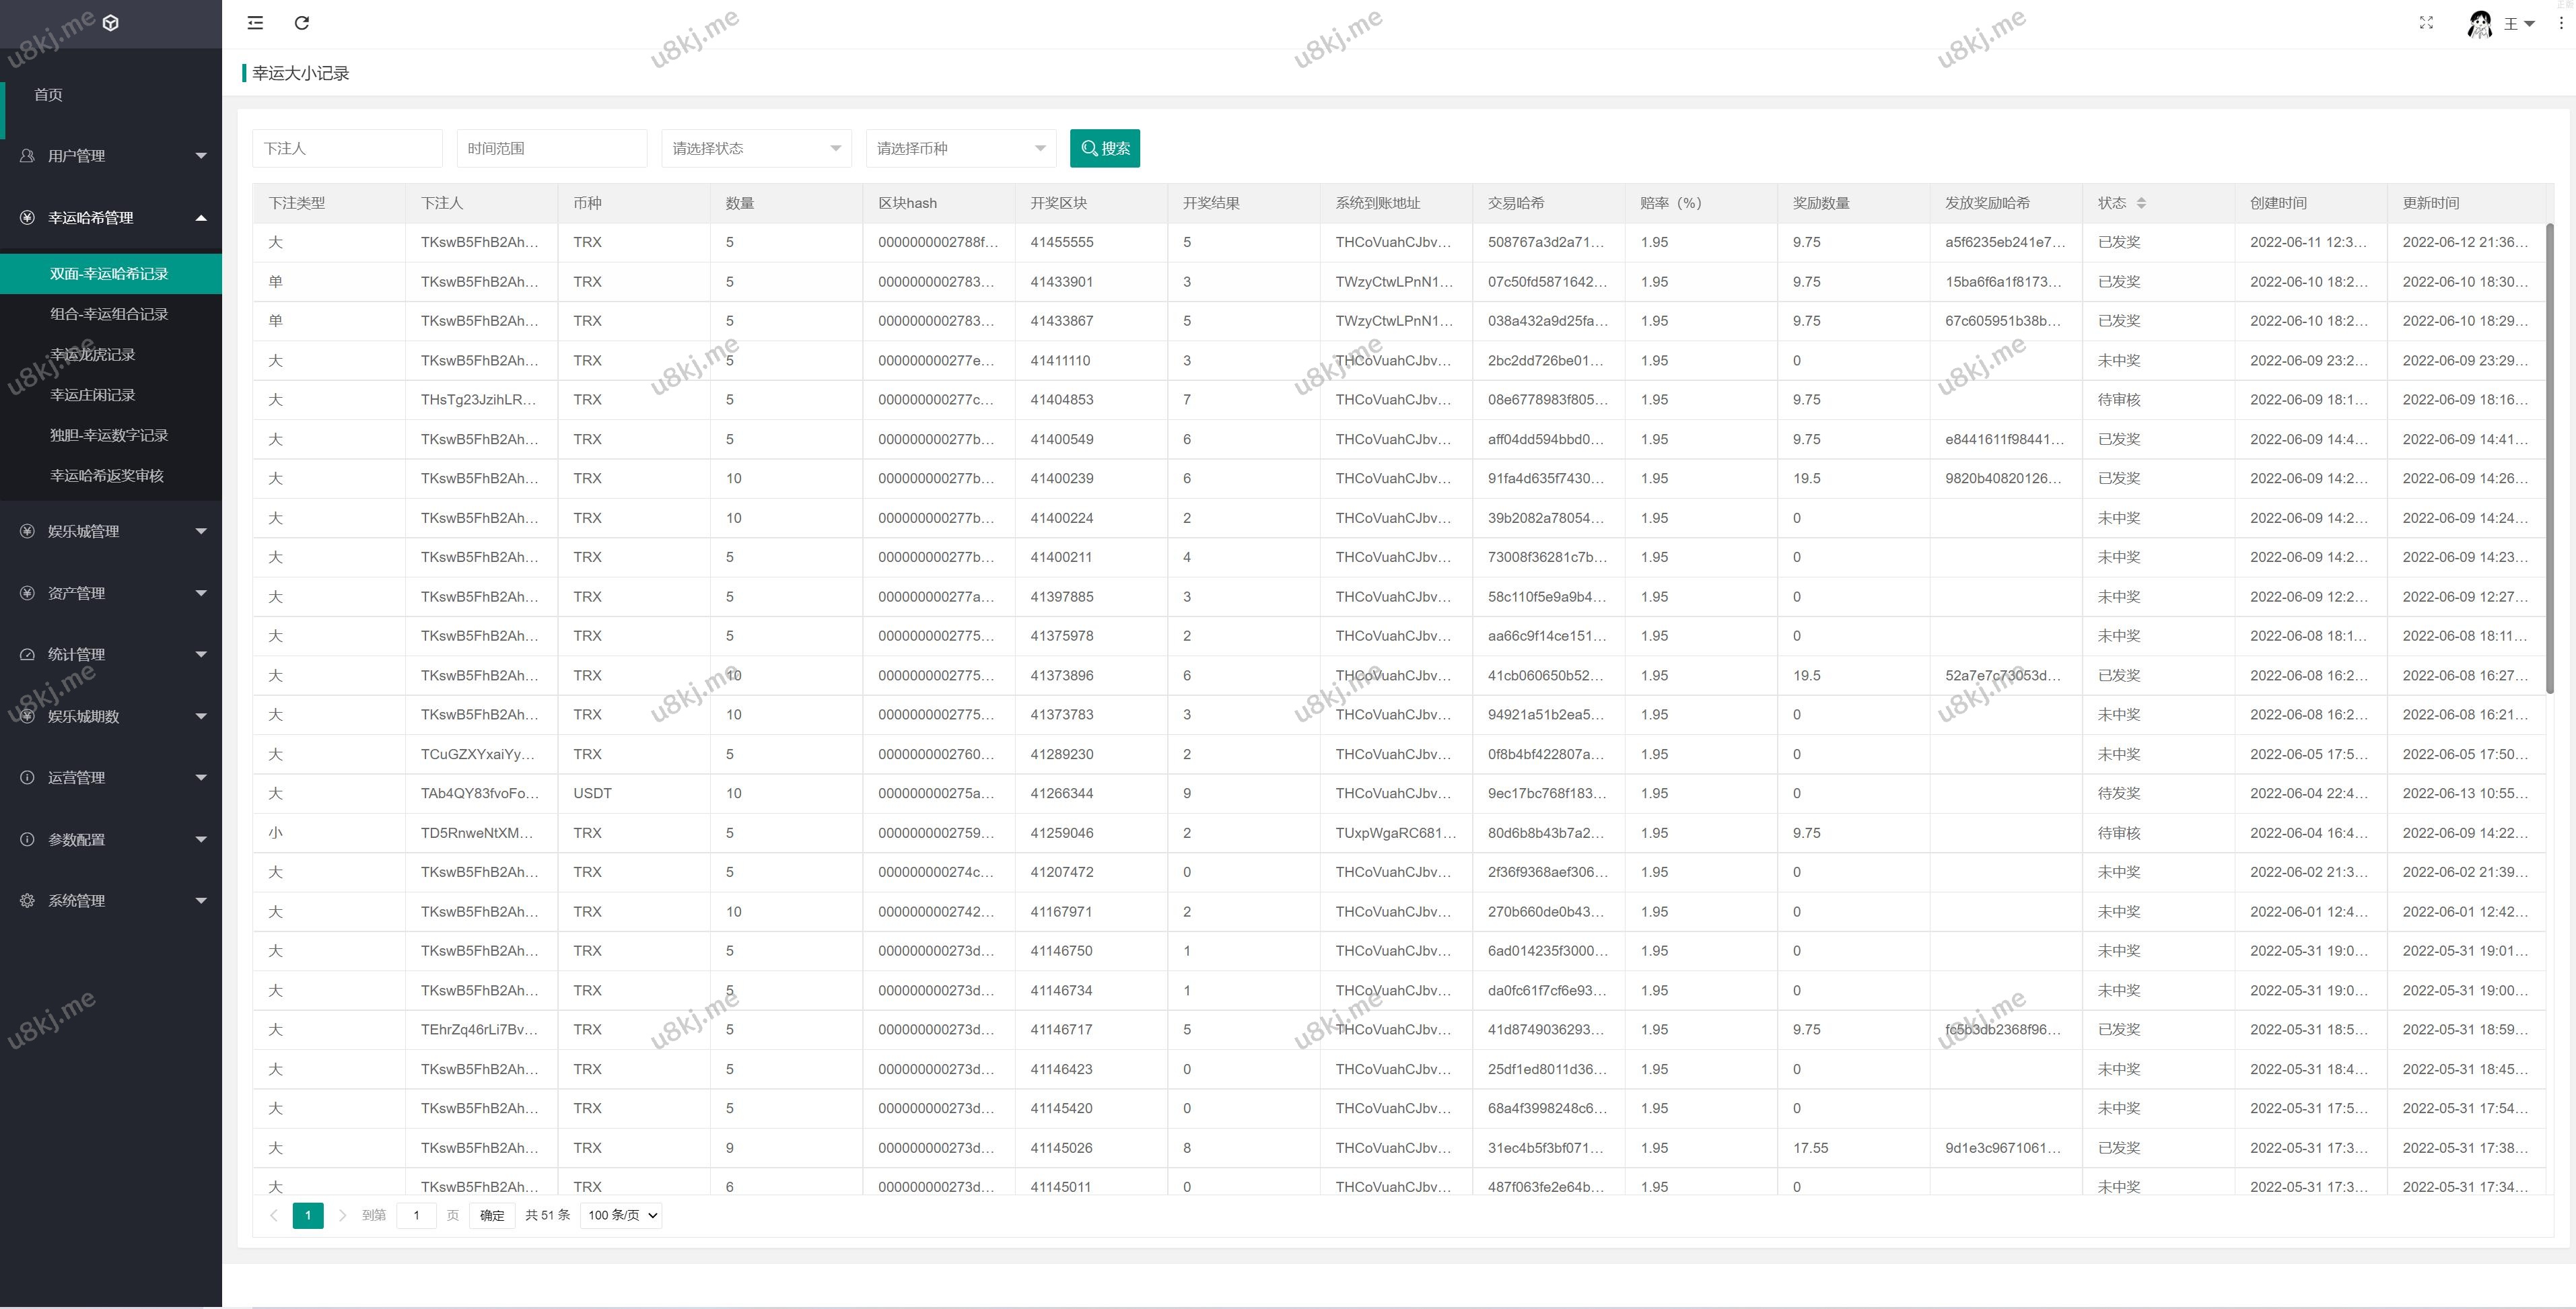This screenshot has height=1309, width=2576.
Task: Open 幸运哈希返奖审核 menu item
Action: point(107,475)
